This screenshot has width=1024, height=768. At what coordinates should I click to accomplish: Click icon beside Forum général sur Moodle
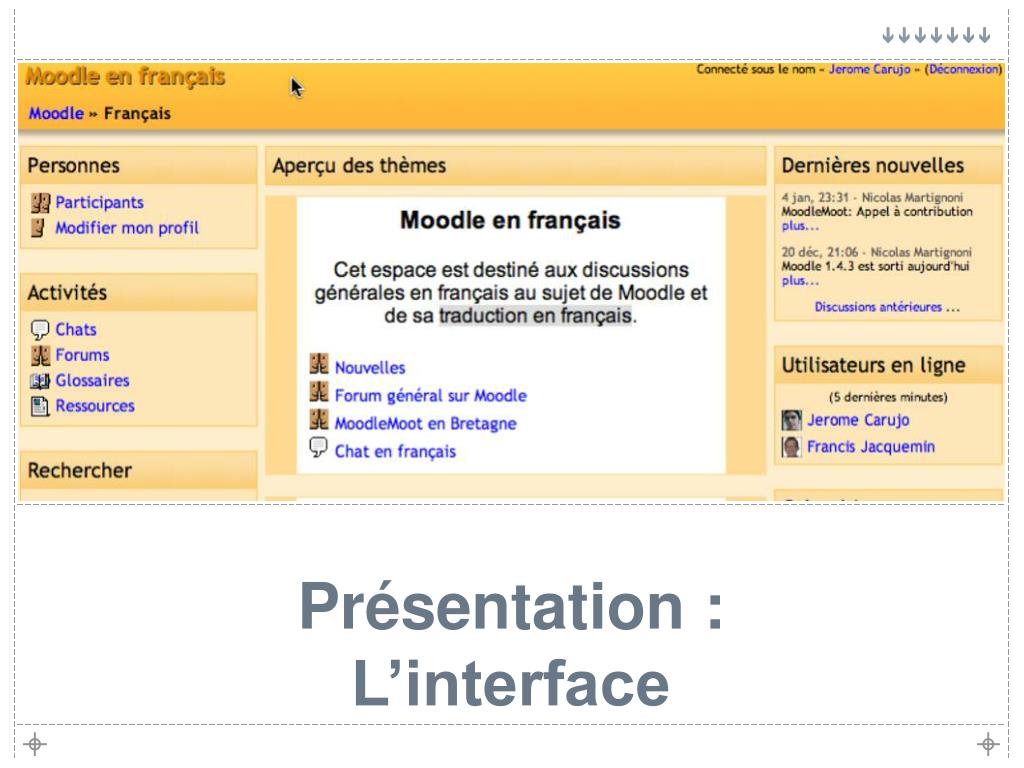tap(319, 392)
